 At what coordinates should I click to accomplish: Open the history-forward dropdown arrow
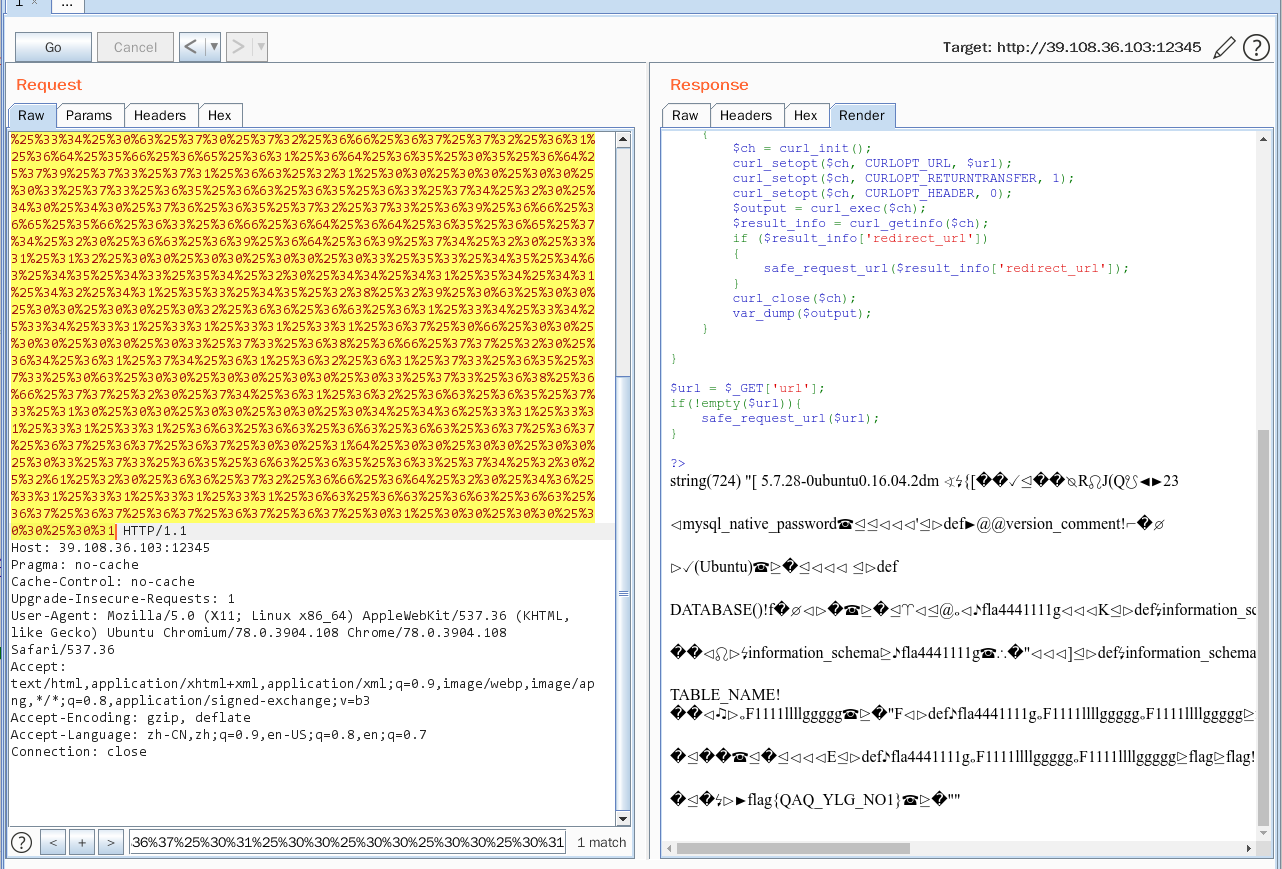pyautogui.click(x=261, y=46)
